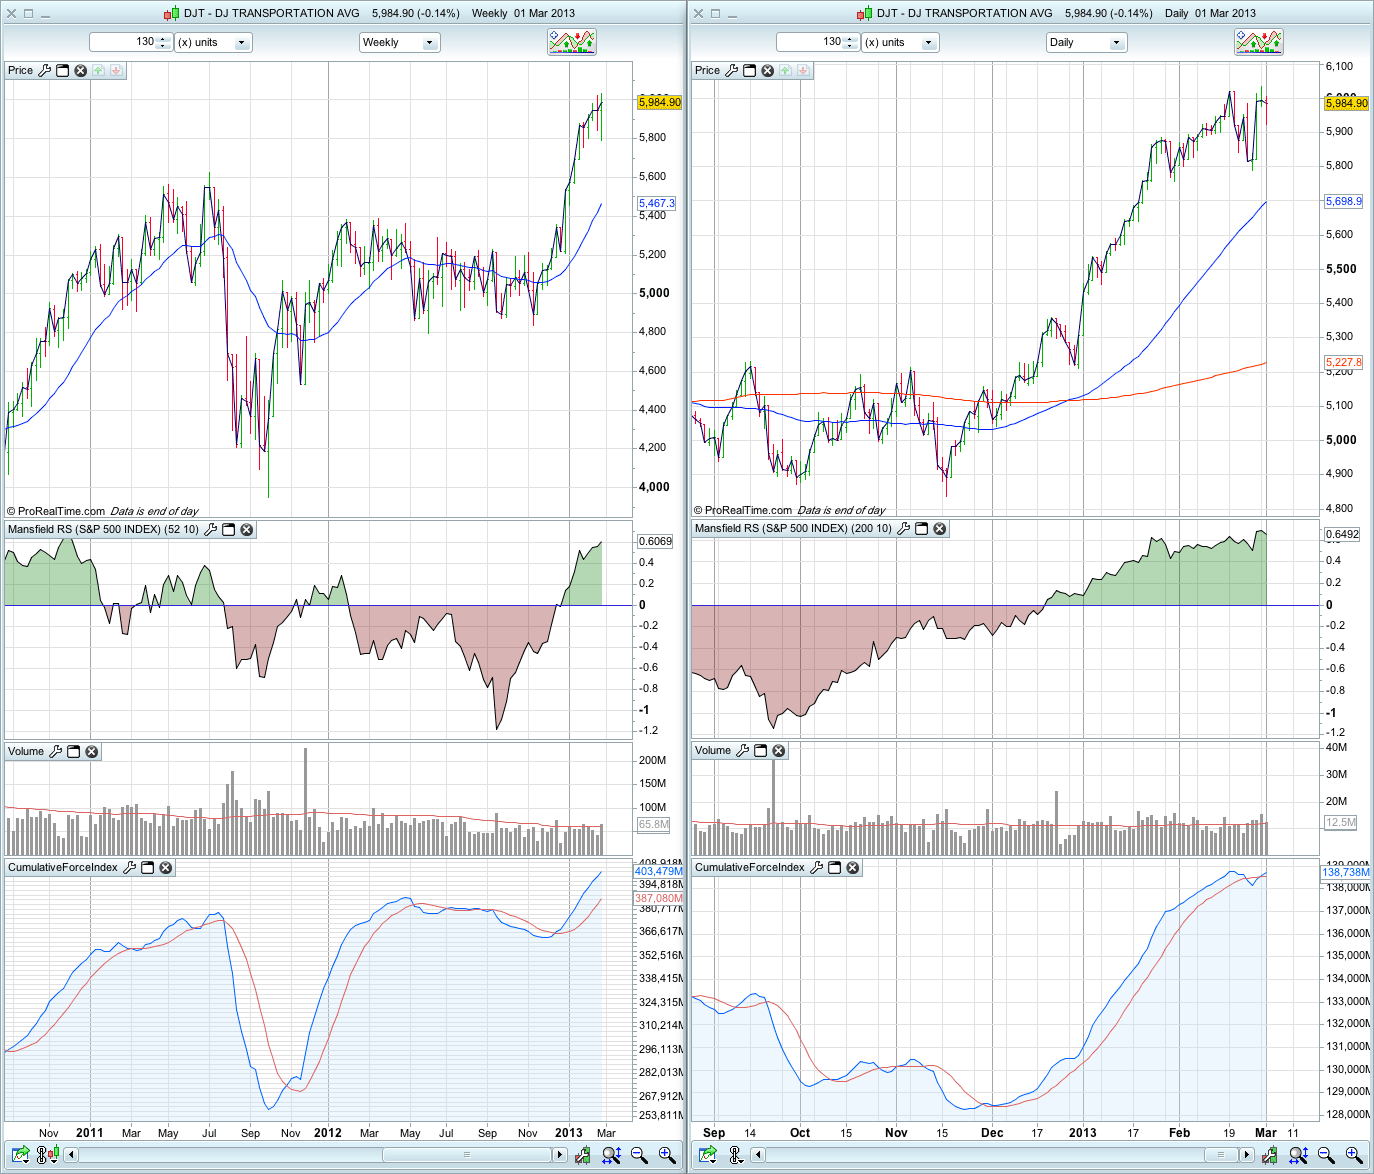Zoom out on the daily chart
Screen dimensions: 1374x1174
tap(1326, 1155)
